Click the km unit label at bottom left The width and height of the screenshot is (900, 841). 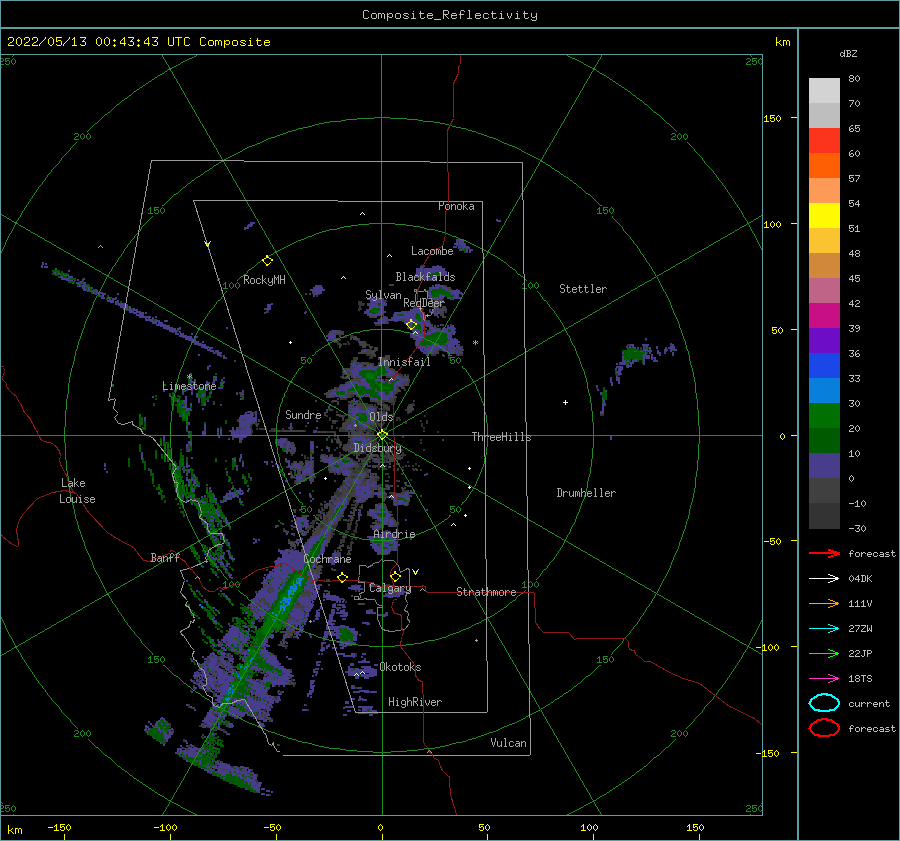pyautogui.click(x=14, y=830)
